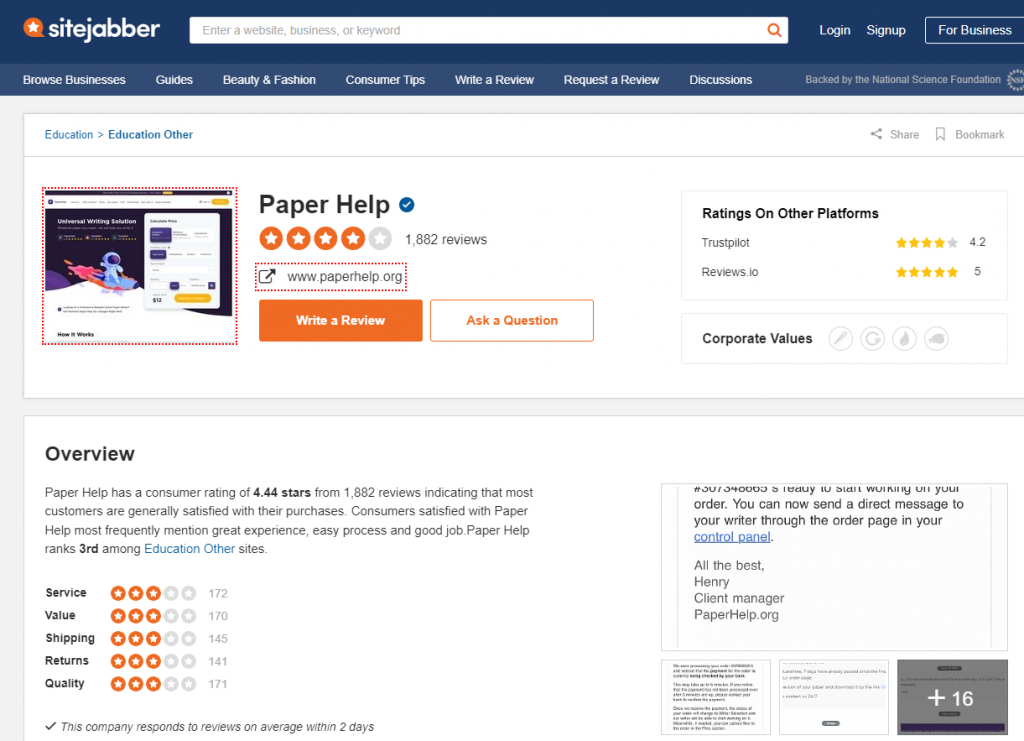Click the Trustpilot star rating
The height and width of the screenshot is (741, 1024).
[x=927, y=243]
